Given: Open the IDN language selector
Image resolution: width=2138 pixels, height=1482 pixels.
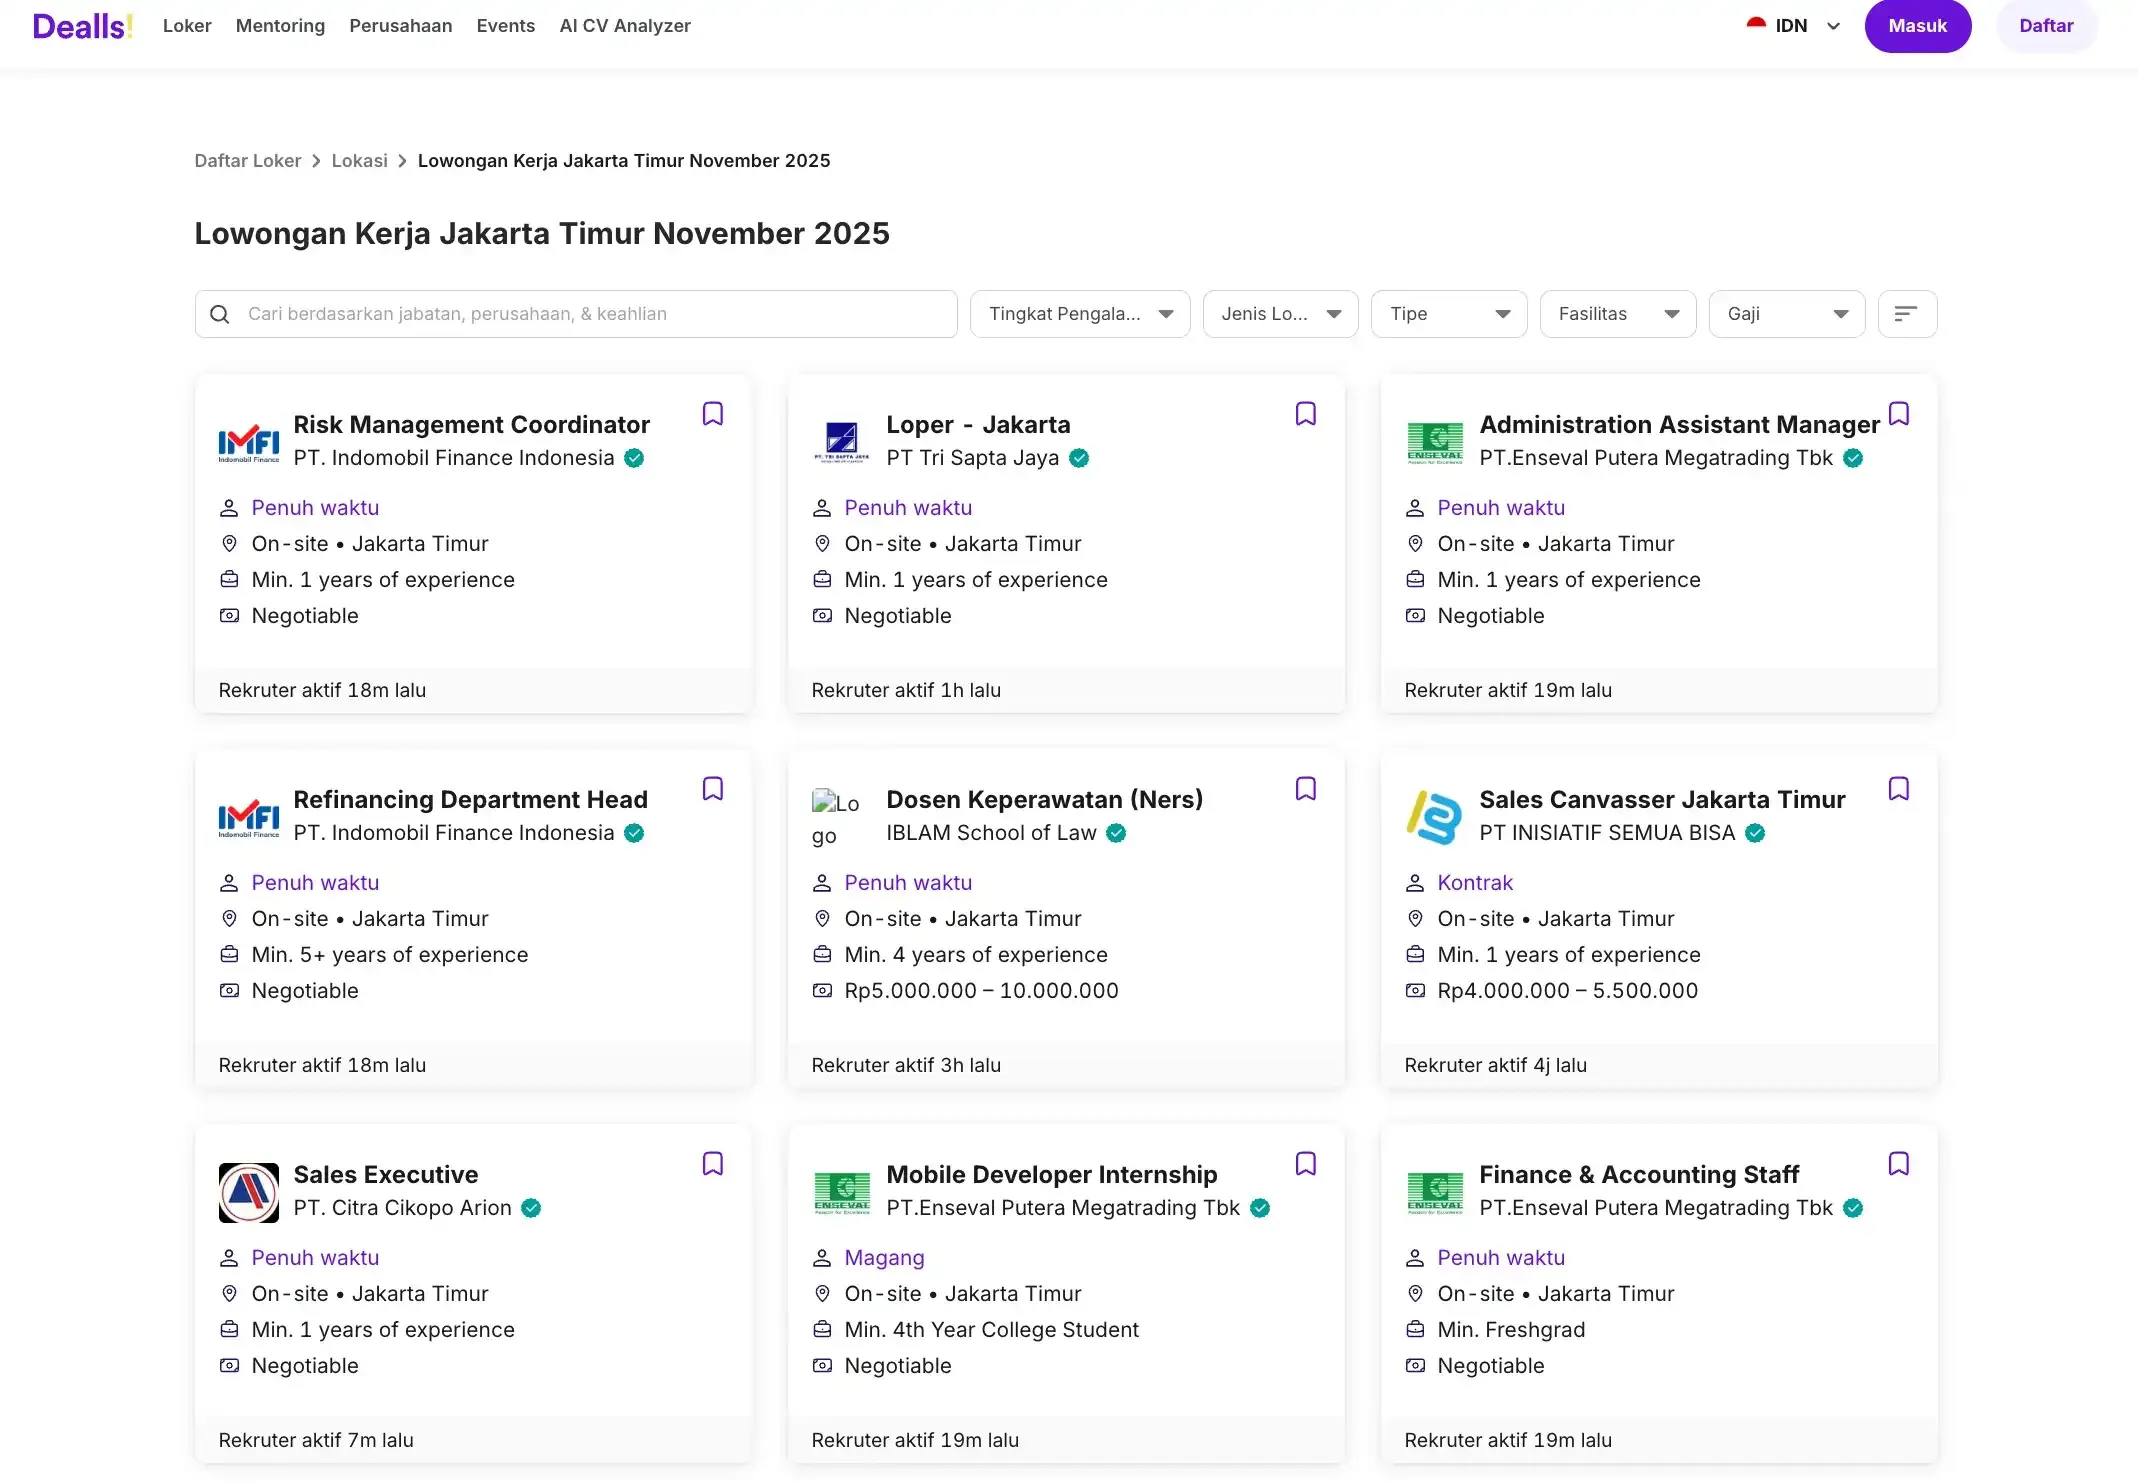Looking at the screenshot, I should 1794,26.
